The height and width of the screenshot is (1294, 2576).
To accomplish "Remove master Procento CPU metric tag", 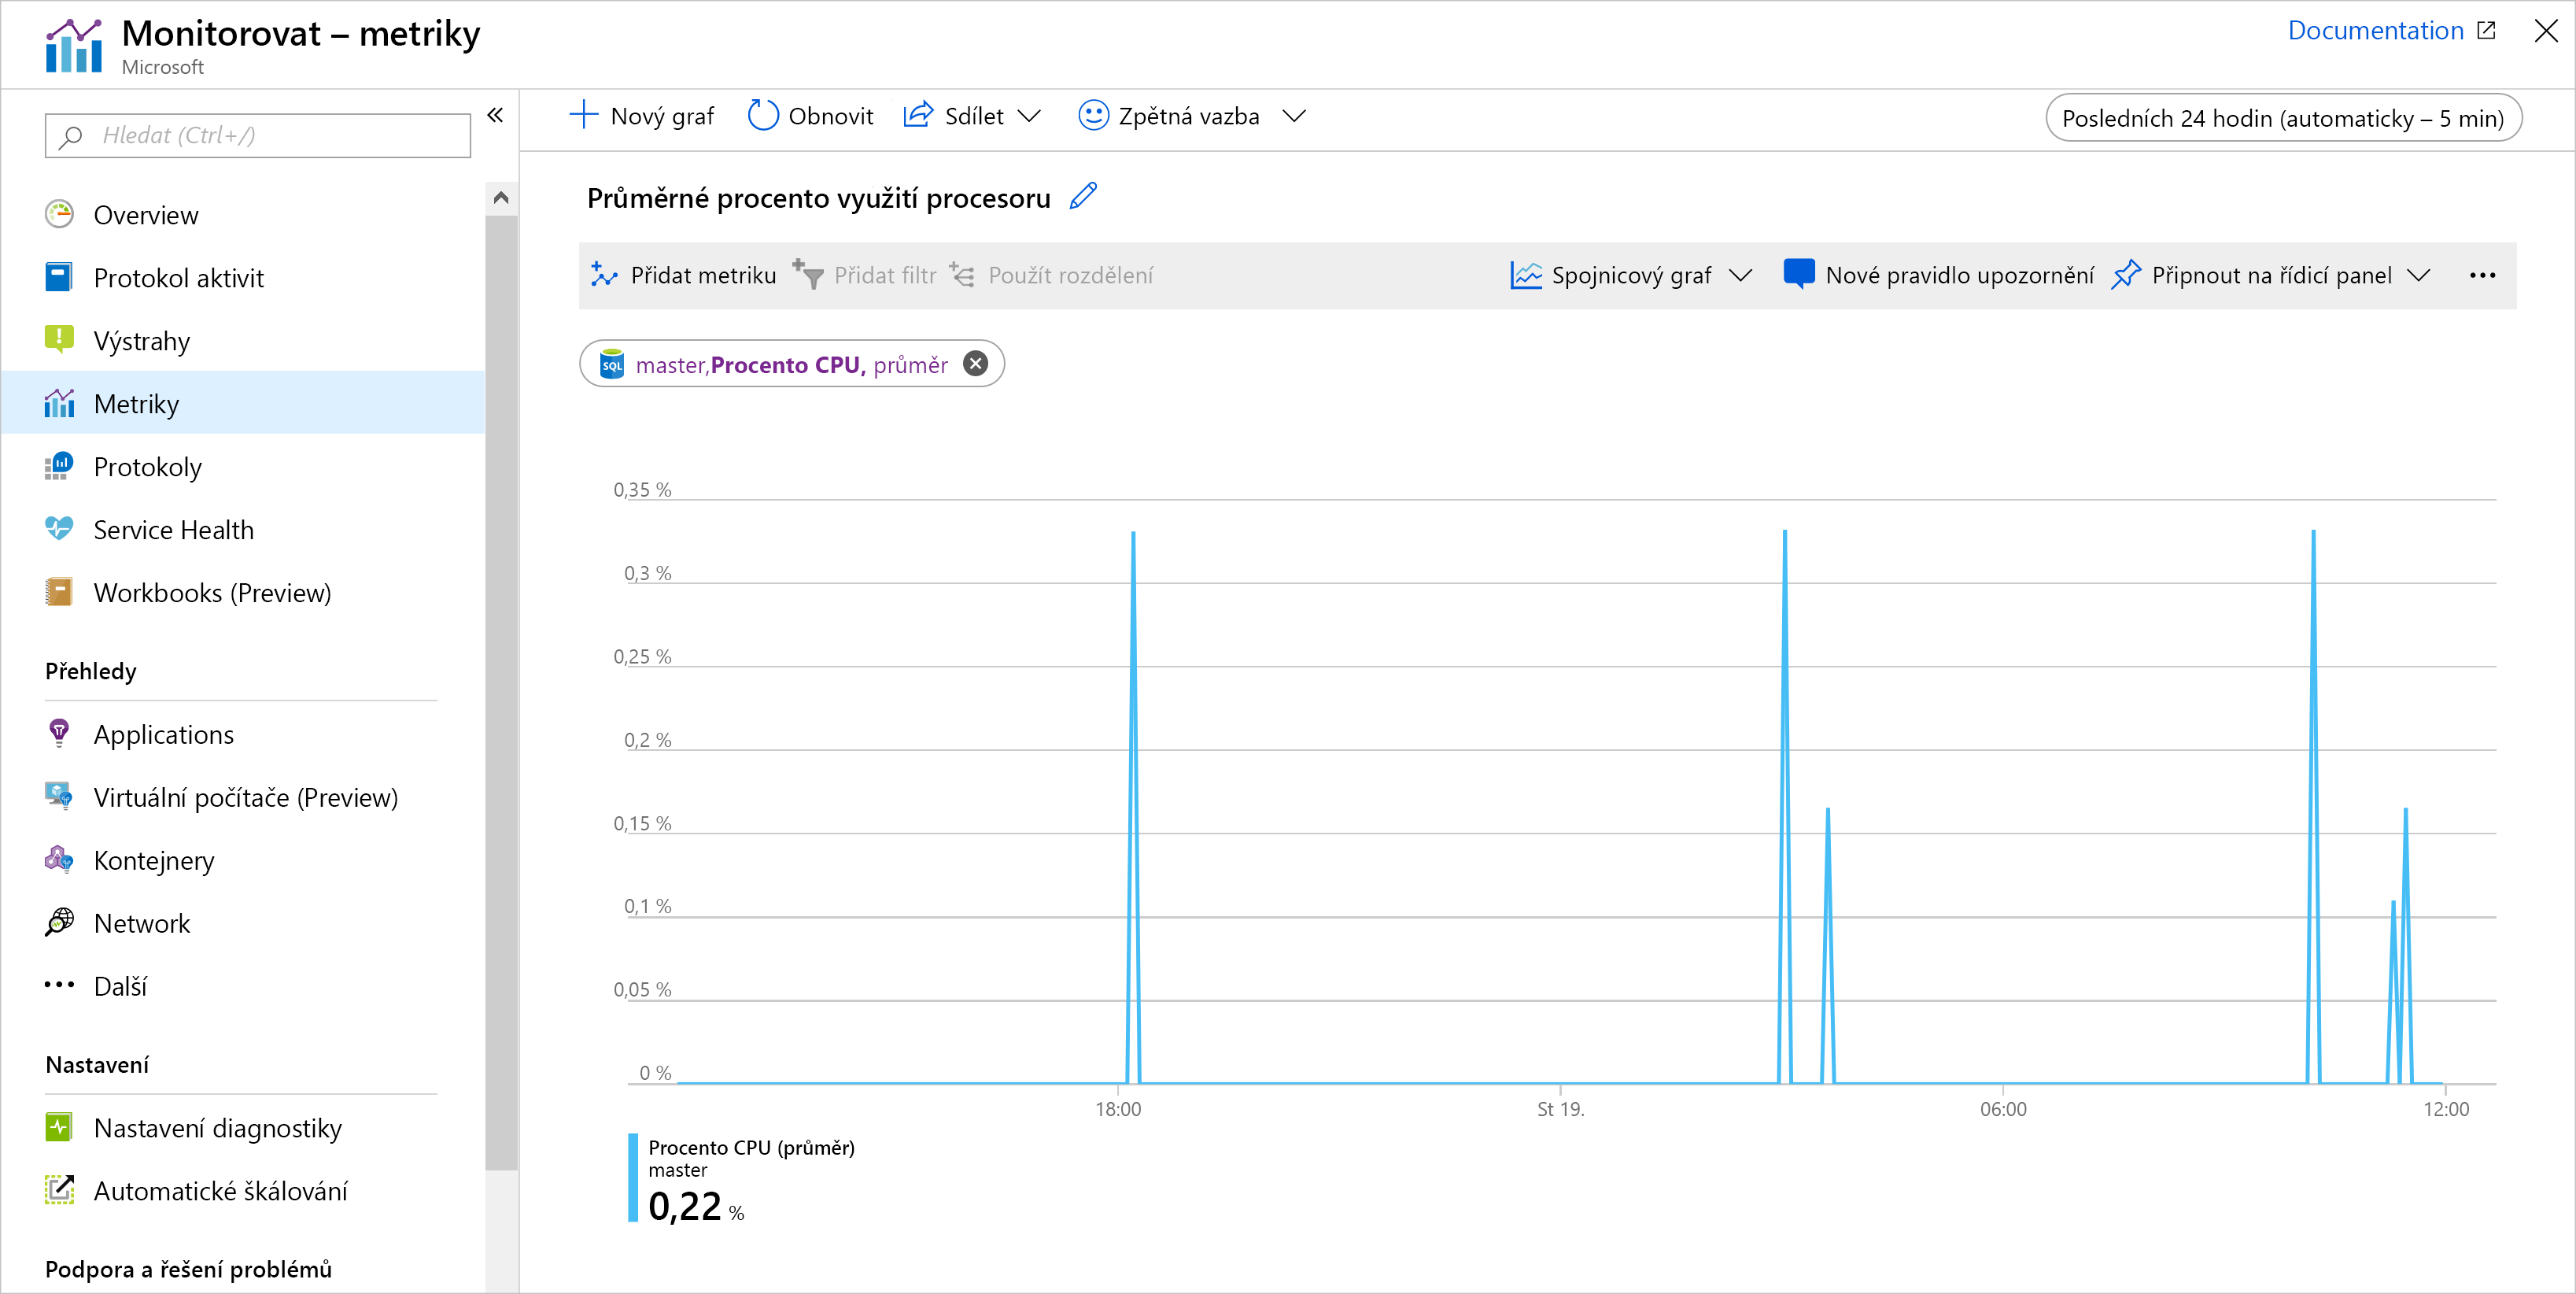I will tap(975, 364).
